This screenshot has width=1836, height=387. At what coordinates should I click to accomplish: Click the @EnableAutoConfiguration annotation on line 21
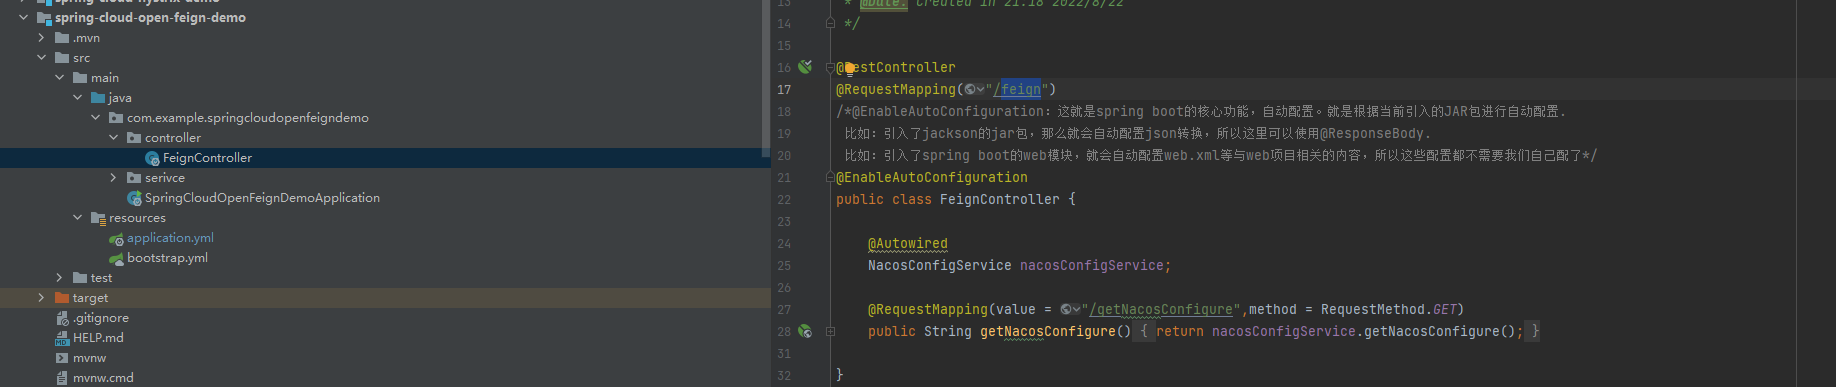click(932, 177)
